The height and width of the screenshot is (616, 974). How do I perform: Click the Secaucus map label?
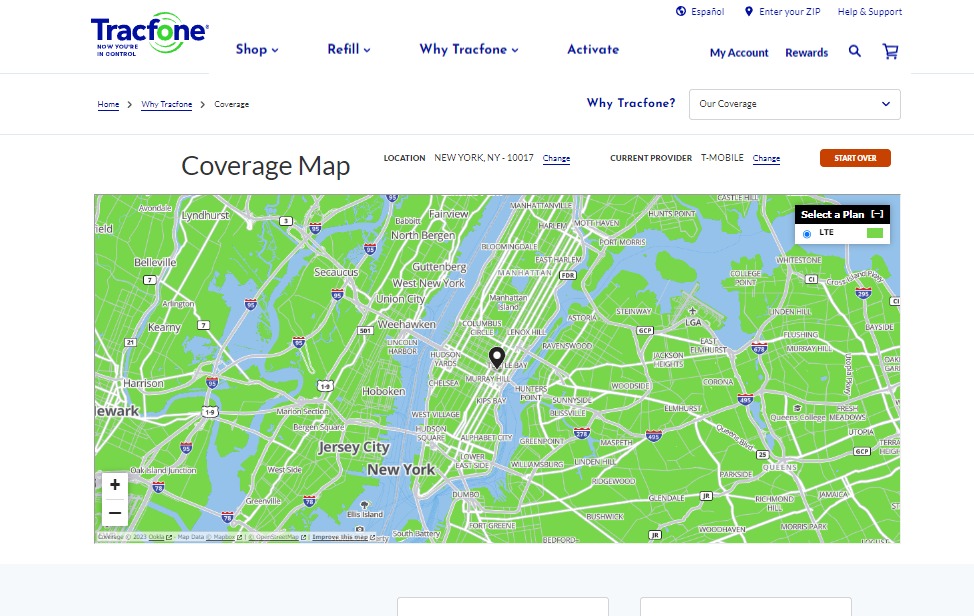(336, 272)
